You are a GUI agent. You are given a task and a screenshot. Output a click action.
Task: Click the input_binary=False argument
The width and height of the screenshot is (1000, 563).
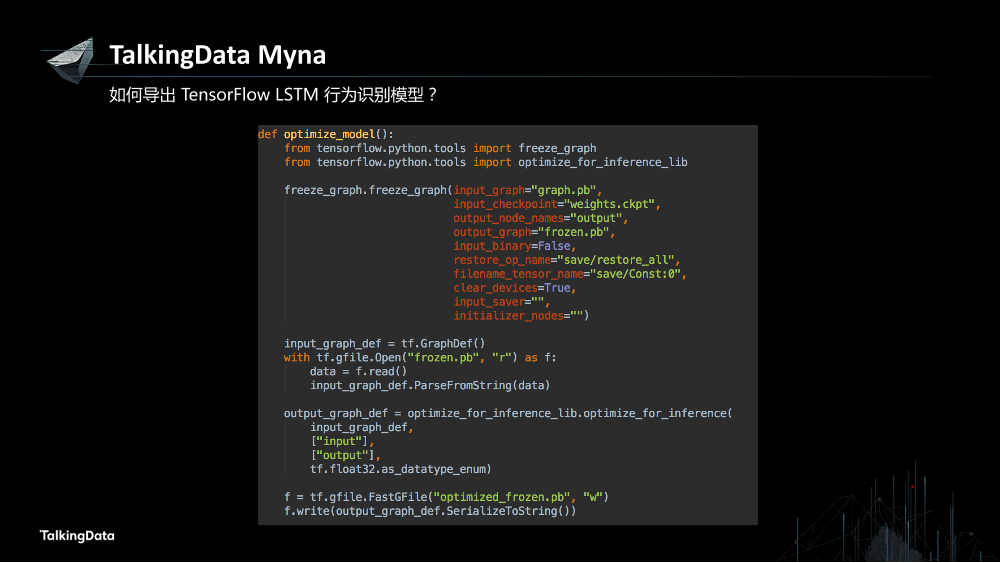tap(515, 246)
